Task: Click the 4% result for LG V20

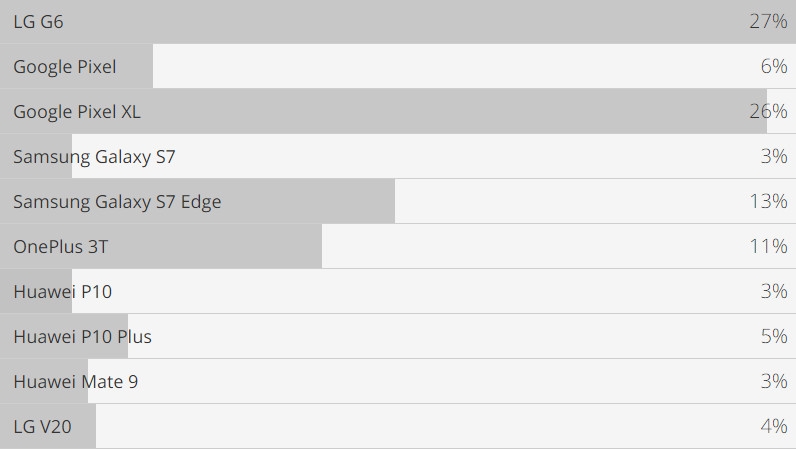Action: (774, 427)
